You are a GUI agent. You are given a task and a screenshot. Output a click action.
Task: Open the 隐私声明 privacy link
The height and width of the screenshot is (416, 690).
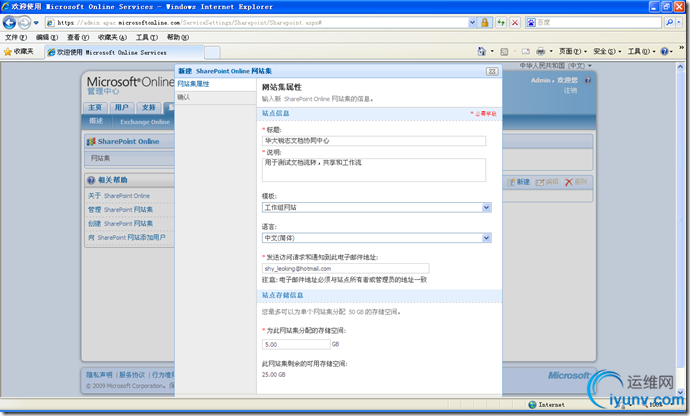pos(99,375)
